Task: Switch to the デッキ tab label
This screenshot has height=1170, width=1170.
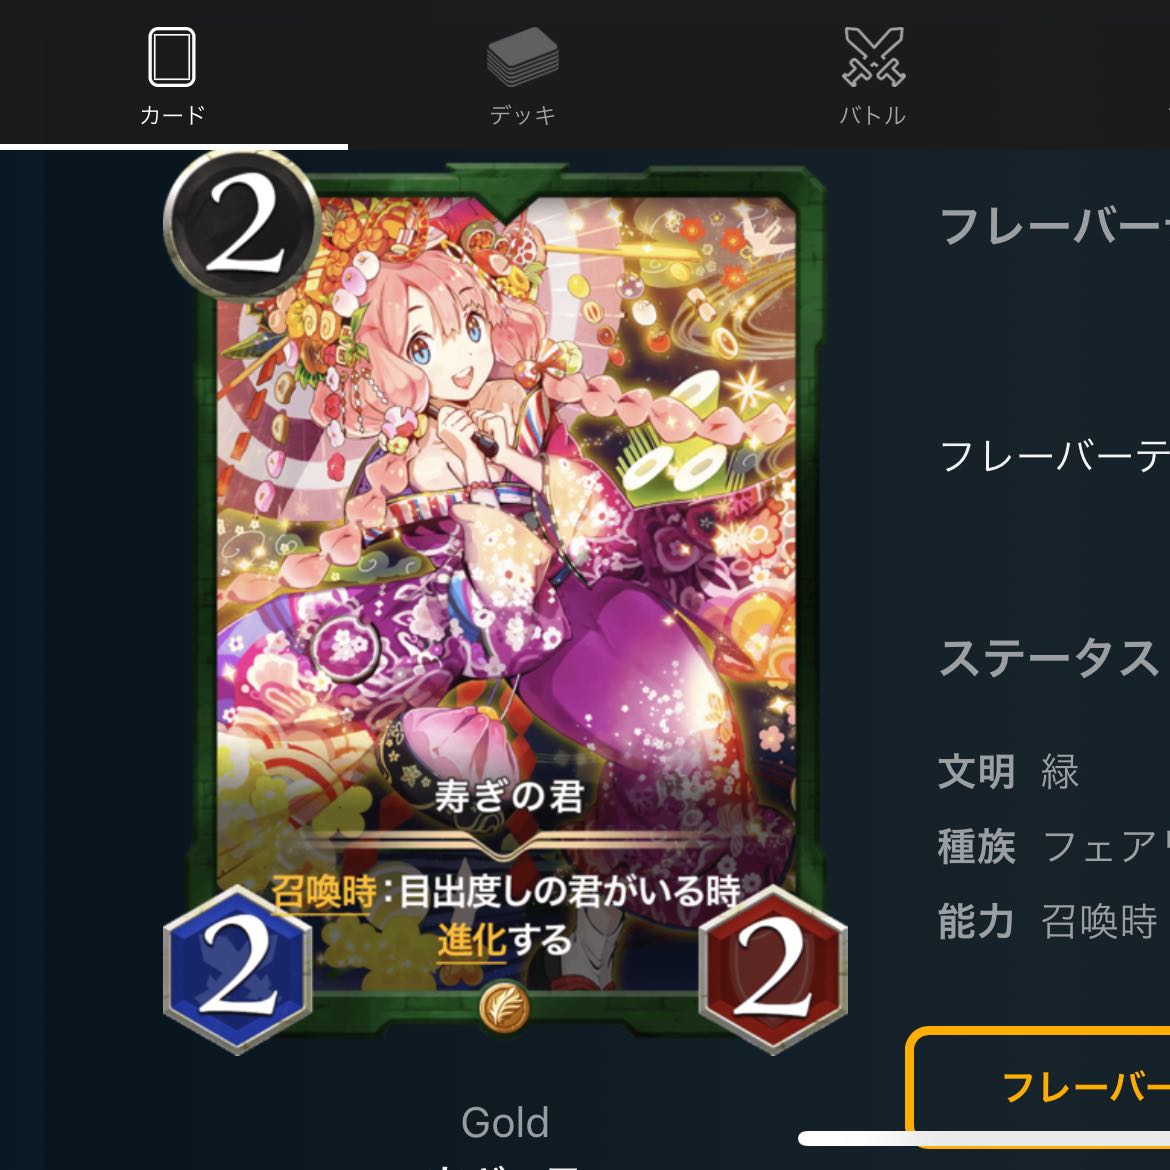Action: point(522,115)
